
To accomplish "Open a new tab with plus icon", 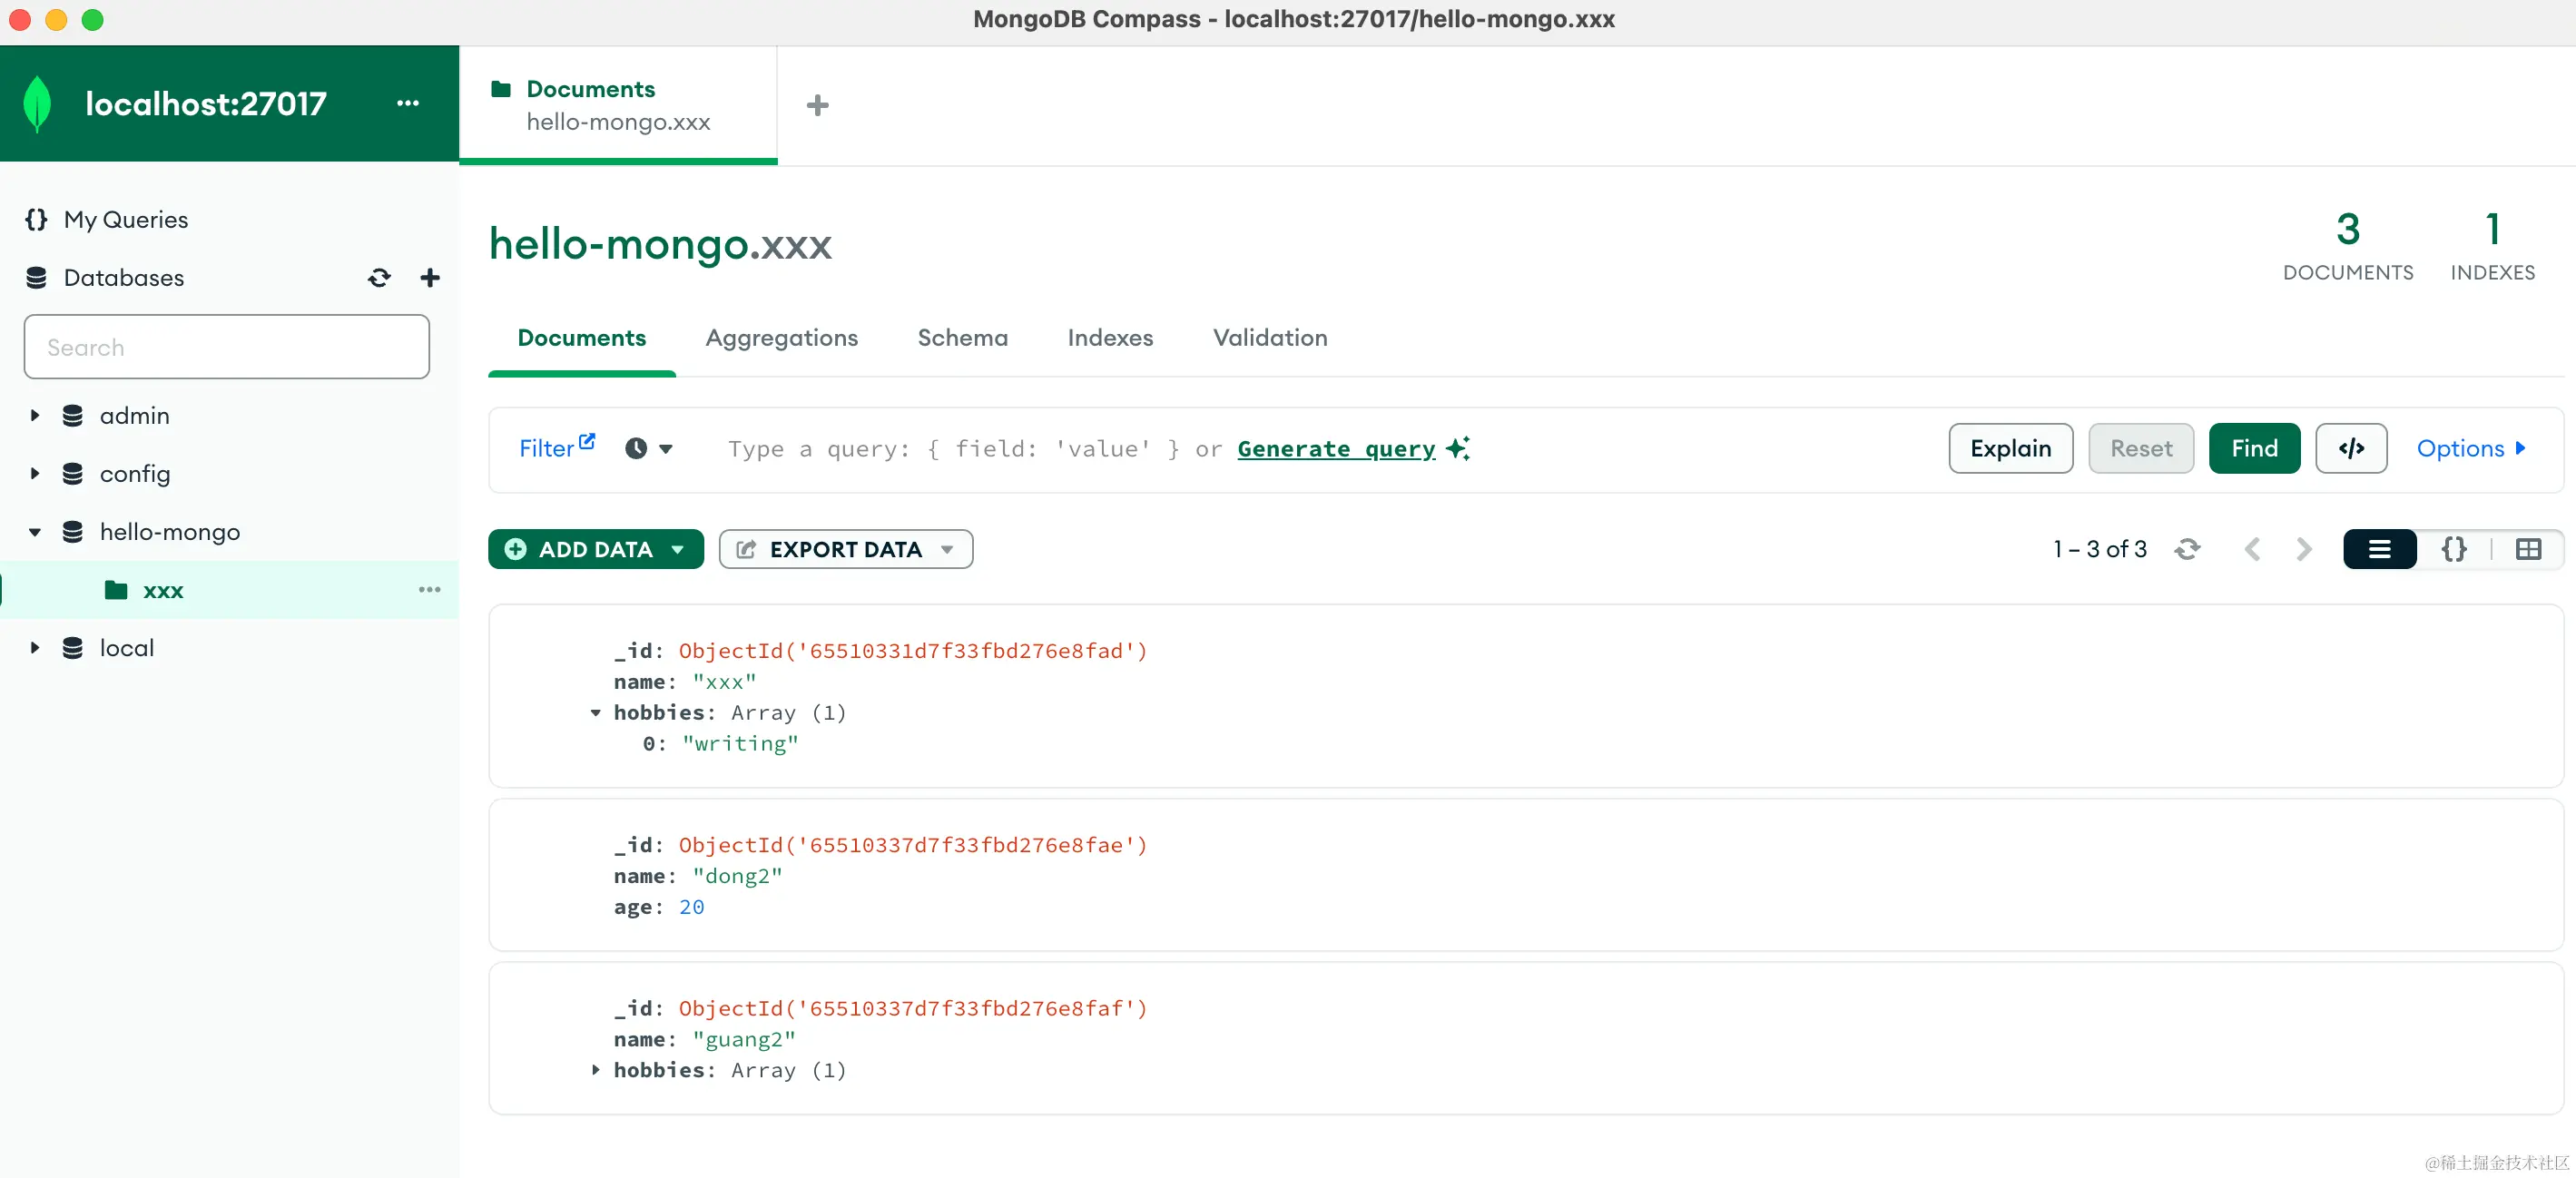I will coord(817,105).
